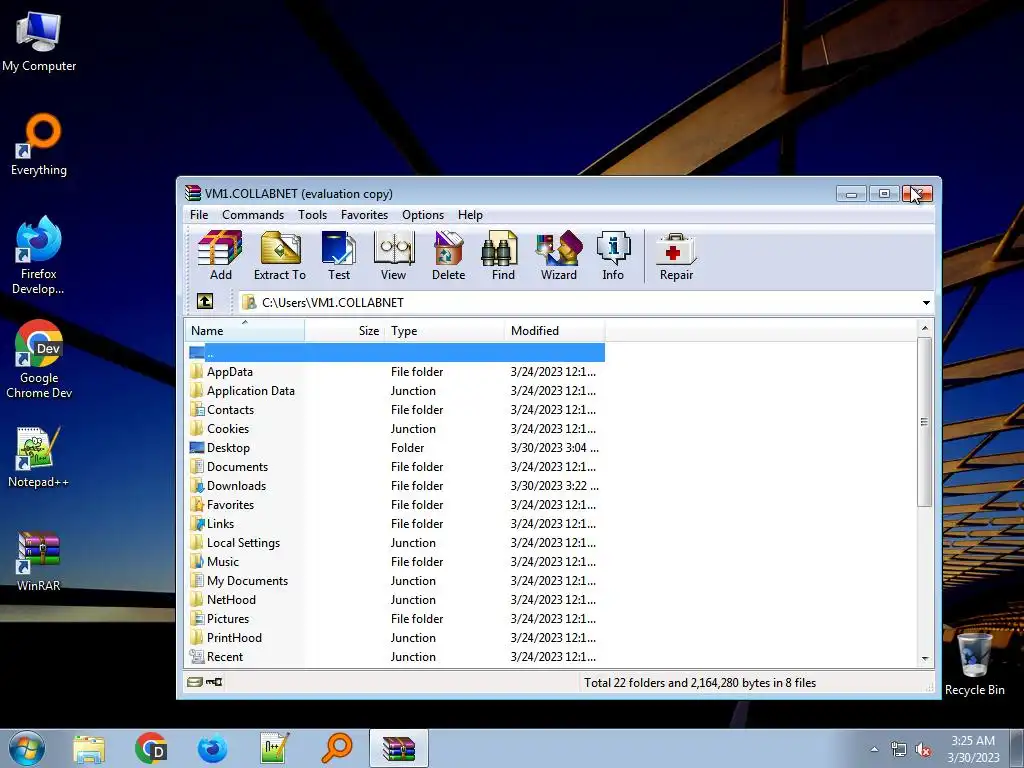
Task: Open the Favorites menu
Action: pos(364,215)
